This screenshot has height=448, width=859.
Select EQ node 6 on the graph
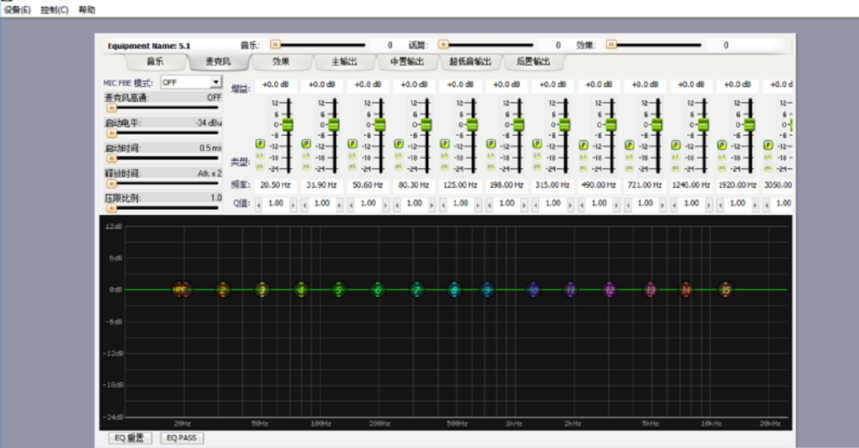[x=377, y=290]
